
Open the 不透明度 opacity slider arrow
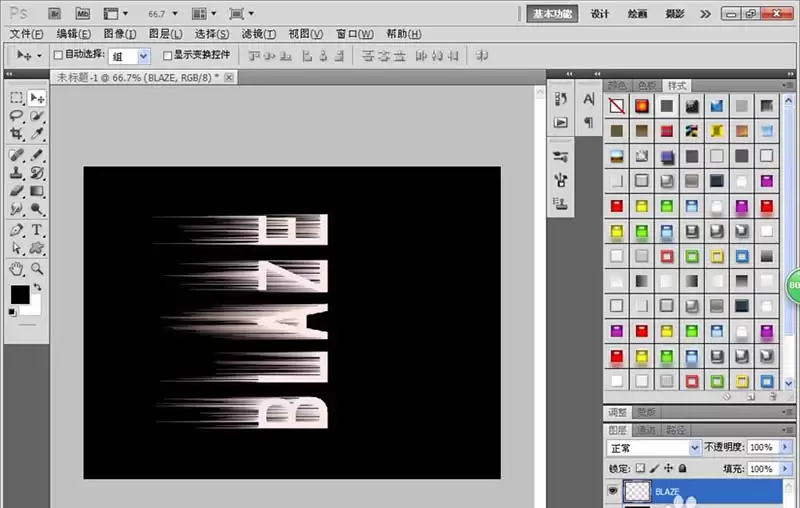[x=785, y=447]
